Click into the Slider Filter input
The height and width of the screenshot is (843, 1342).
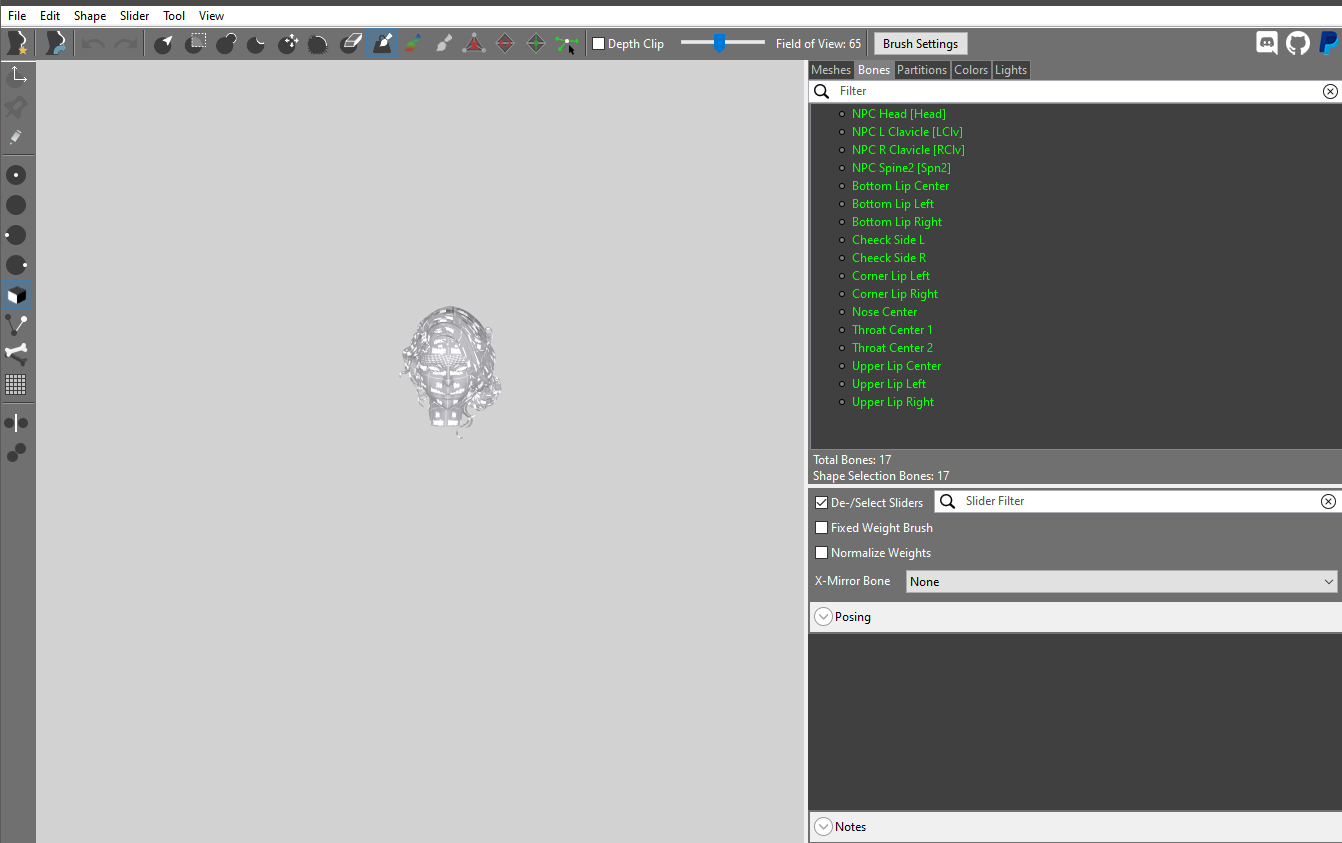point(1138,502)
